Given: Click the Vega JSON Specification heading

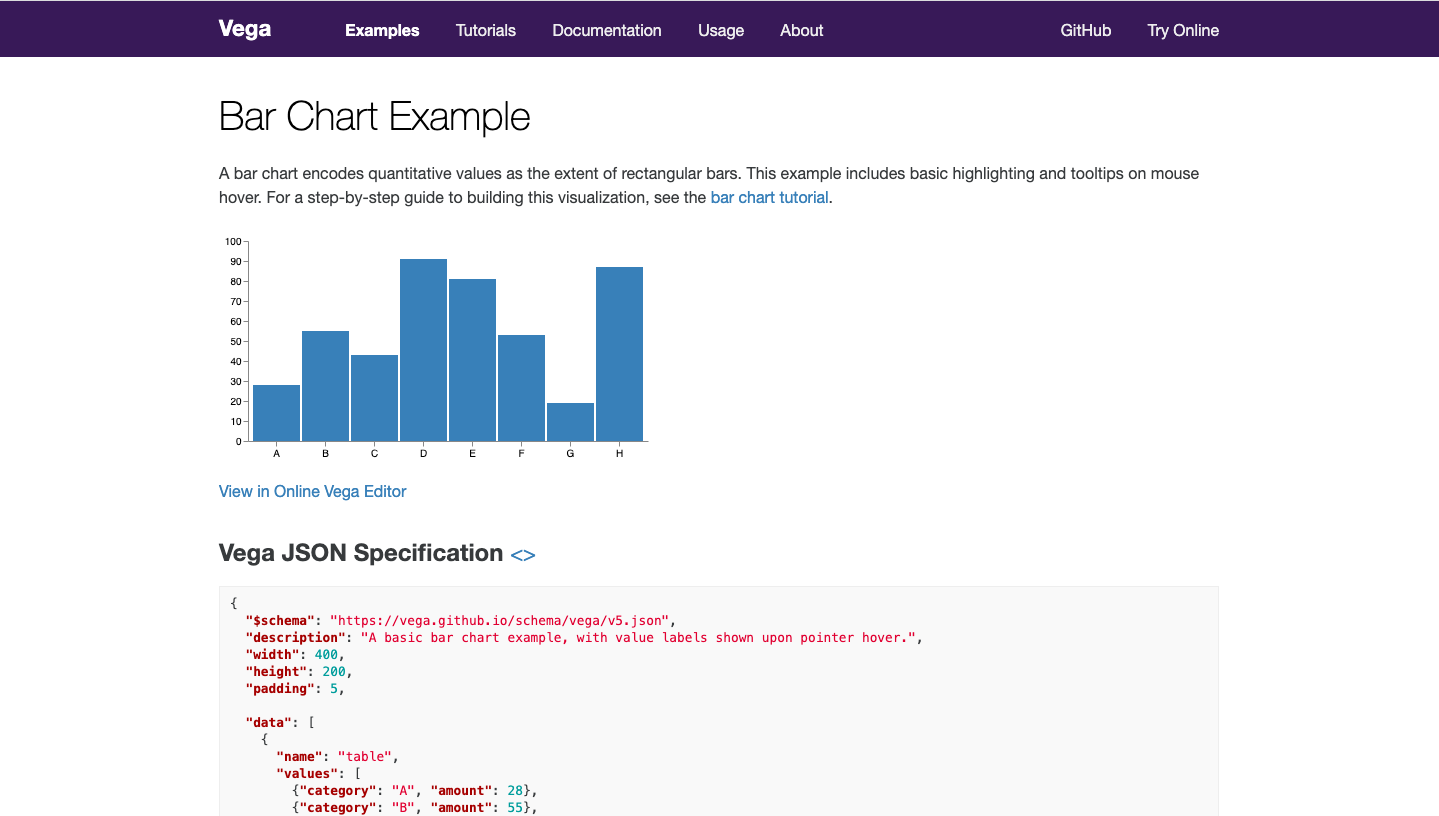Looking at the screenshot, I should click(x=361, y=553).
